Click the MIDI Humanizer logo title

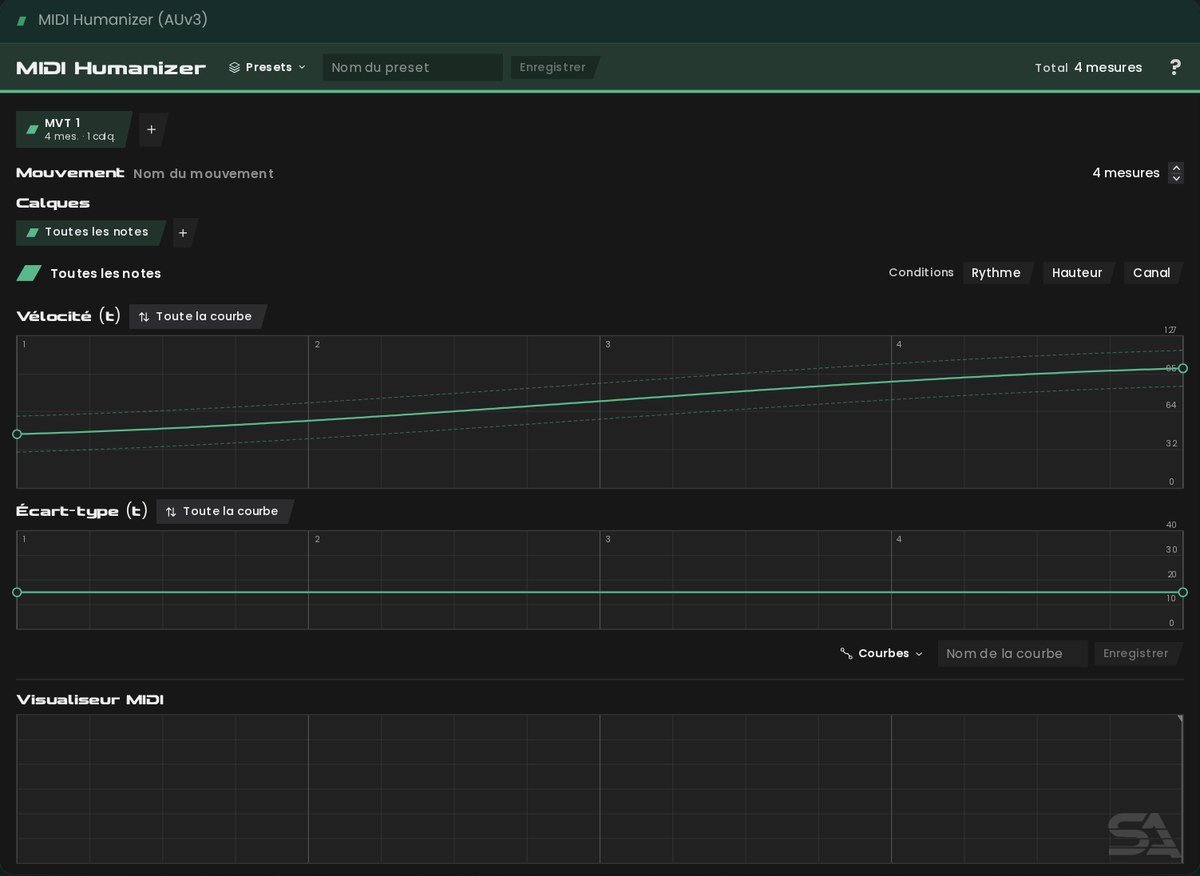tap(111, 68)
